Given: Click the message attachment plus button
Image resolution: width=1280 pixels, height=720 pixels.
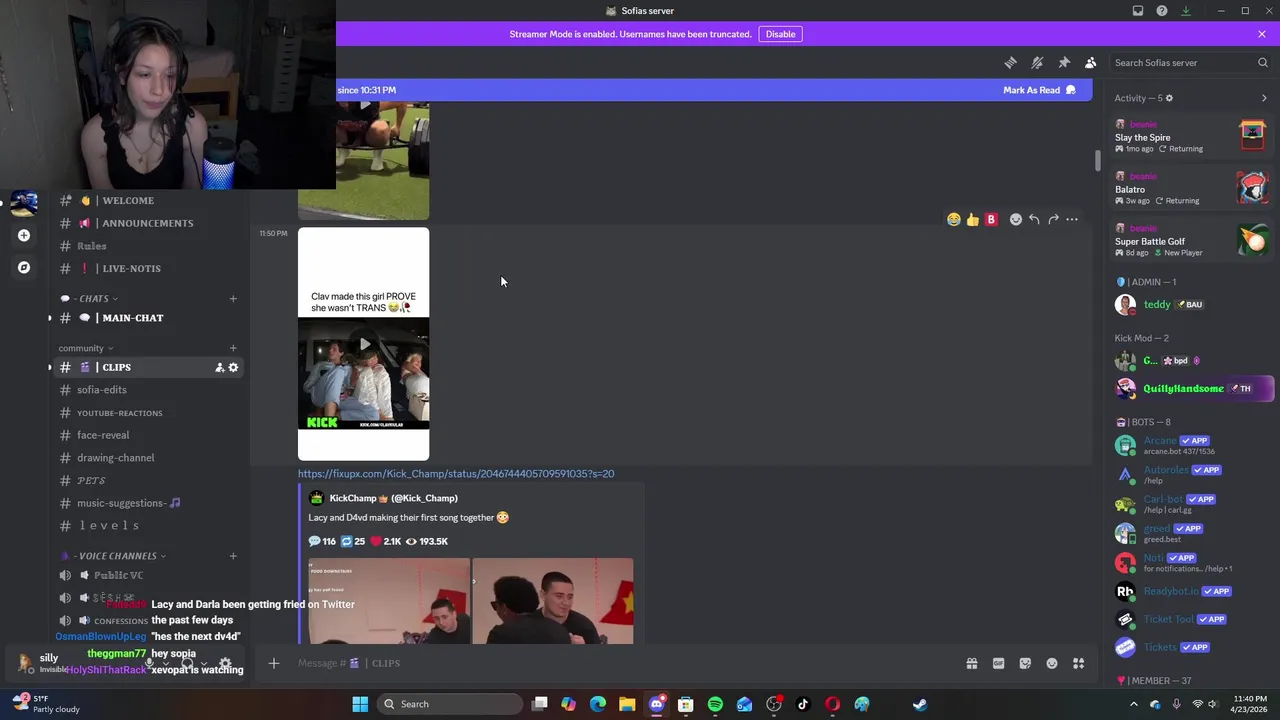Looking at the screenshot, I should coord(273,663).
